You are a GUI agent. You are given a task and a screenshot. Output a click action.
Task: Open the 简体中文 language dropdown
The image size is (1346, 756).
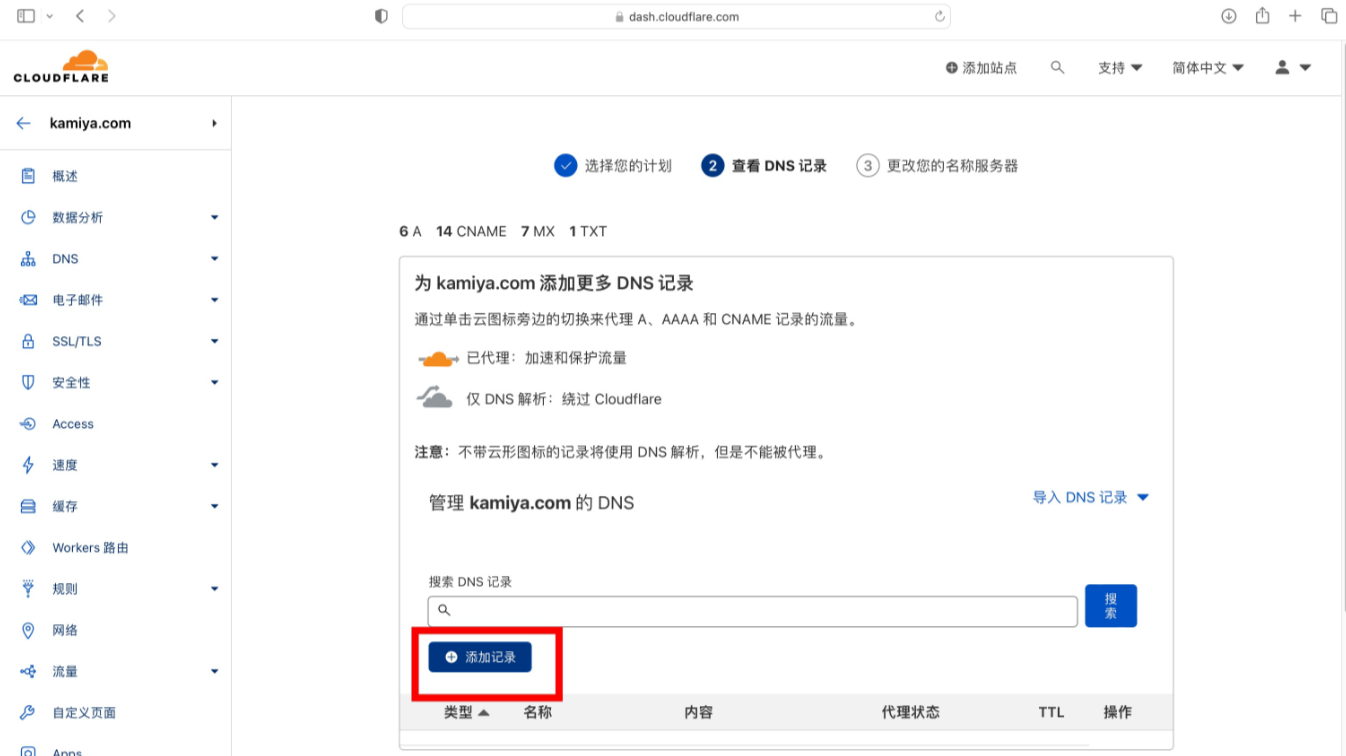[x=1208, y=68]
